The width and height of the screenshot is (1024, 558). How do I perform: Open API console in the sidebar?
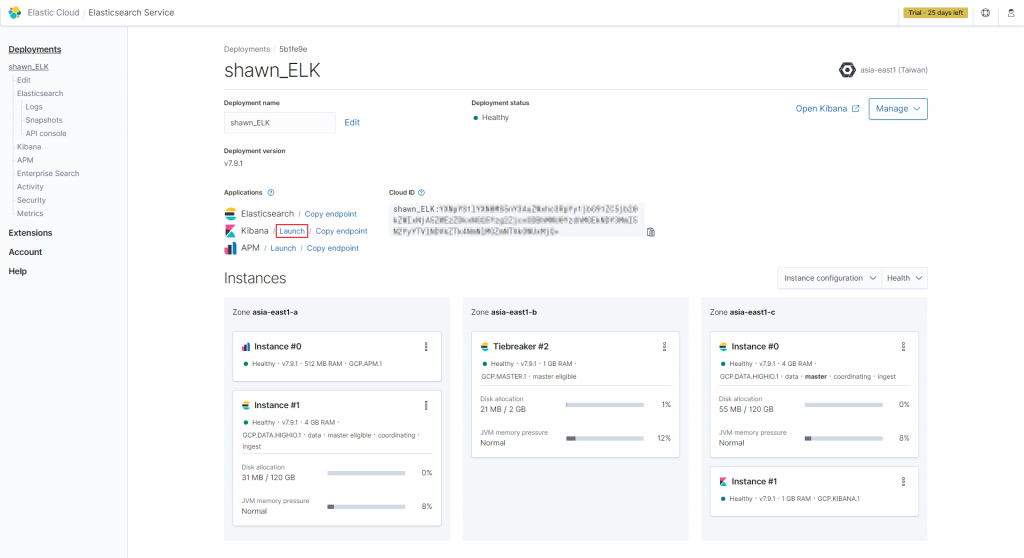[46, 133]
